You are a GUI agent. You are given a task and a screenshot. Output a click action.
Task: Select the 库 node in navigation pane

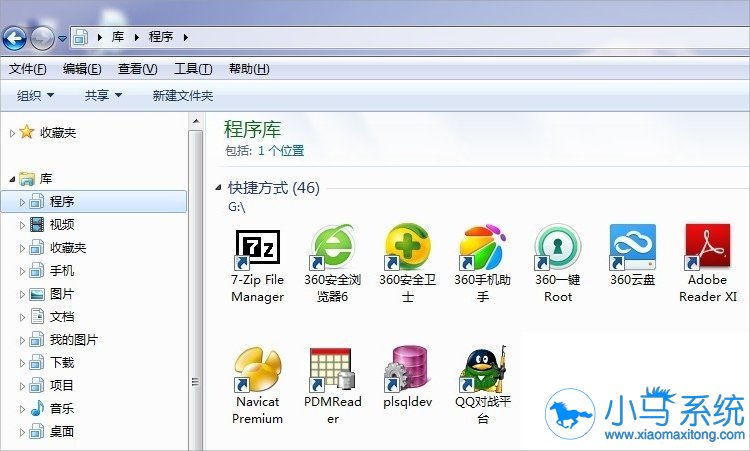(x=35, y=179)
